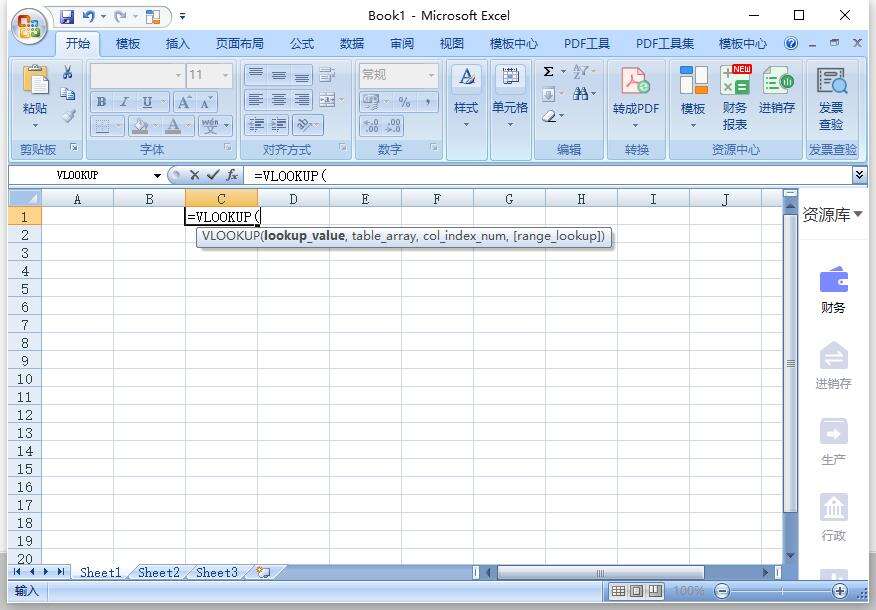Open fill color bucket button
Viewport: 876px width, 610px height.
pyautogui.click(x=139, y=126)
